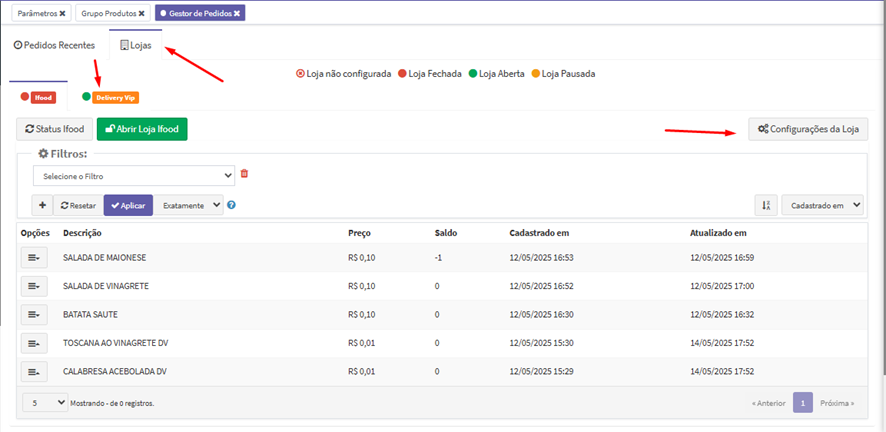The width and height of the screenshot is (886, 432).
Task: Switch to the Pedidos Recentes tab
Action: pos(54,45)
